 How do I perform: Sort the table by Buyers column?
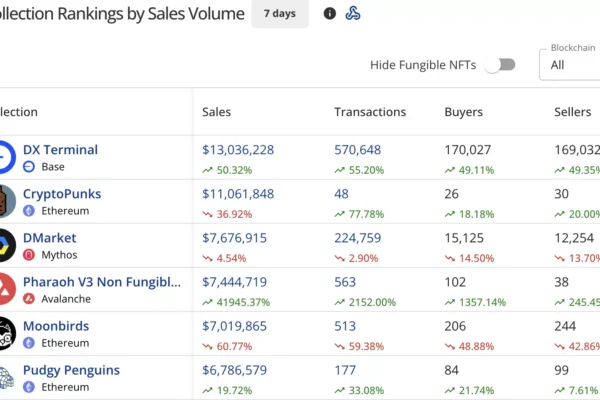coord(463,112)
